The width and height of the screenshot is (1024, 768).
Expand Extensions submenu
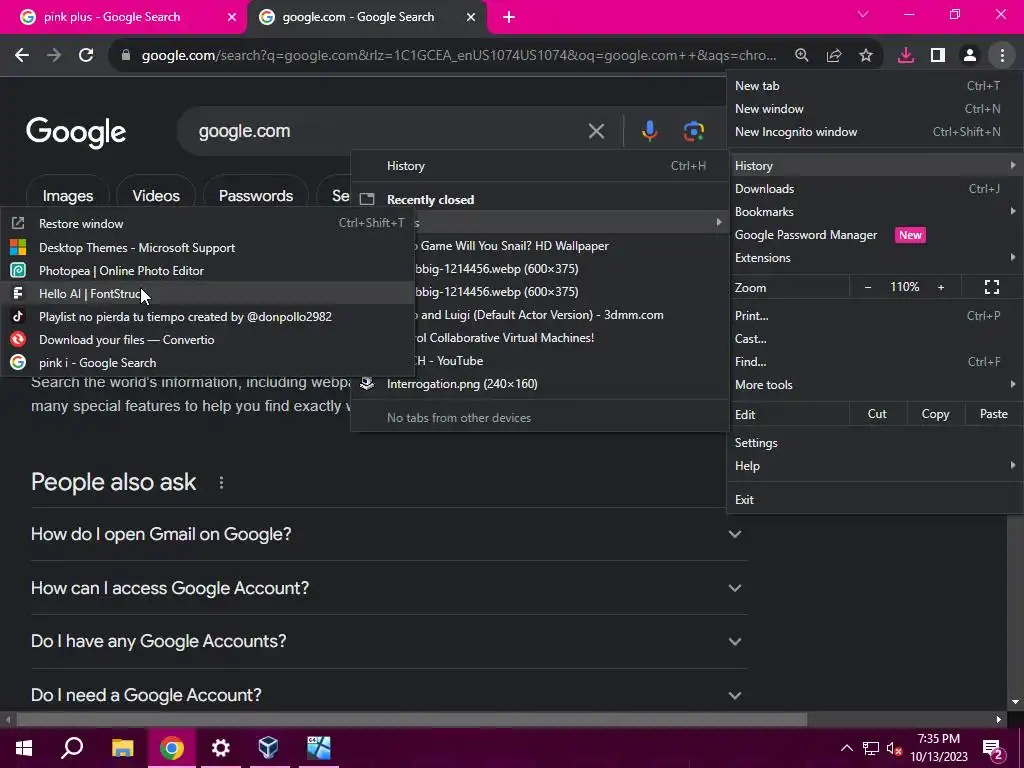tap(875, 258)
